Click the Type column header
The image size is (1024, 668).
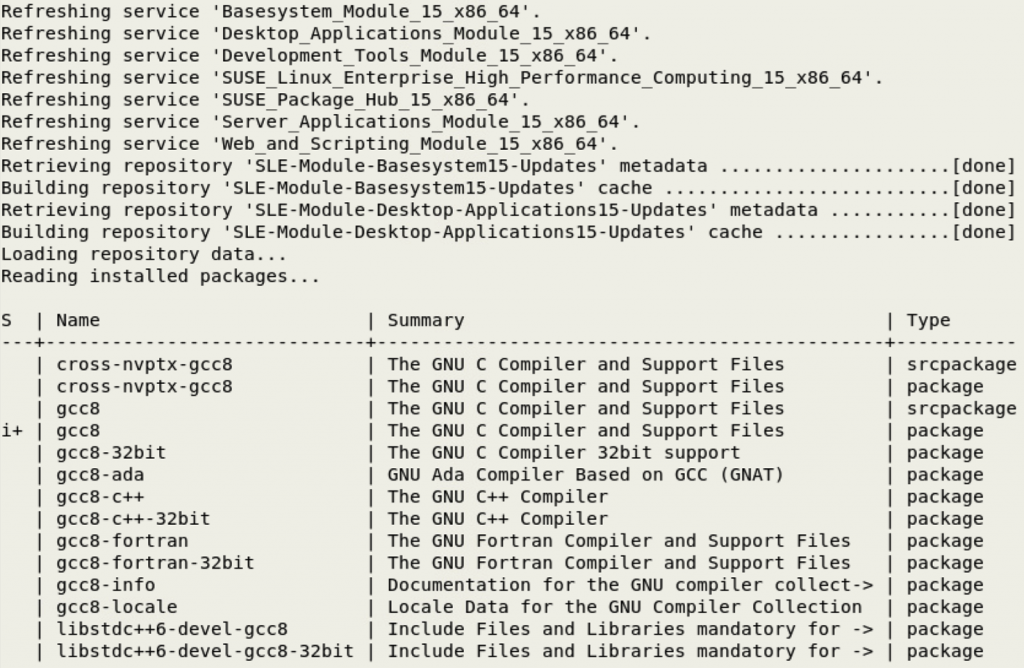coord(928,320)
